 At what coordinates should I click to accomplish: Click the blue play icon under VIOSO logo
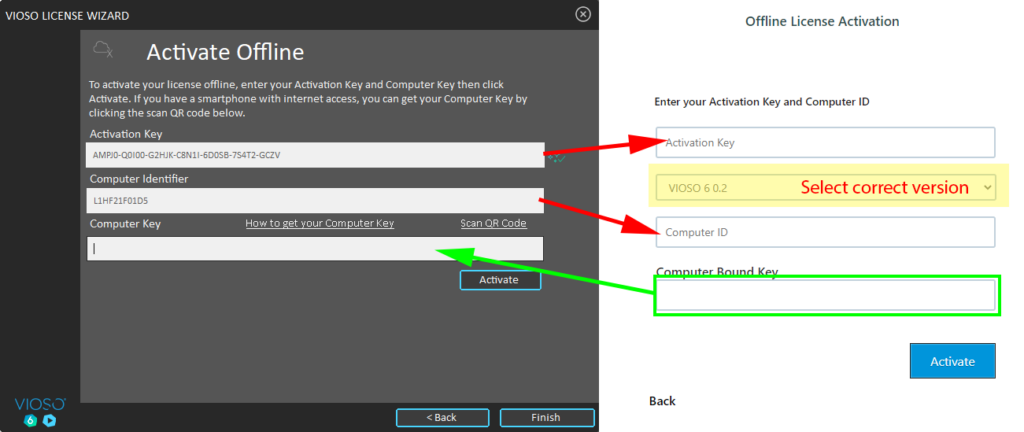(x=49, y=420)
